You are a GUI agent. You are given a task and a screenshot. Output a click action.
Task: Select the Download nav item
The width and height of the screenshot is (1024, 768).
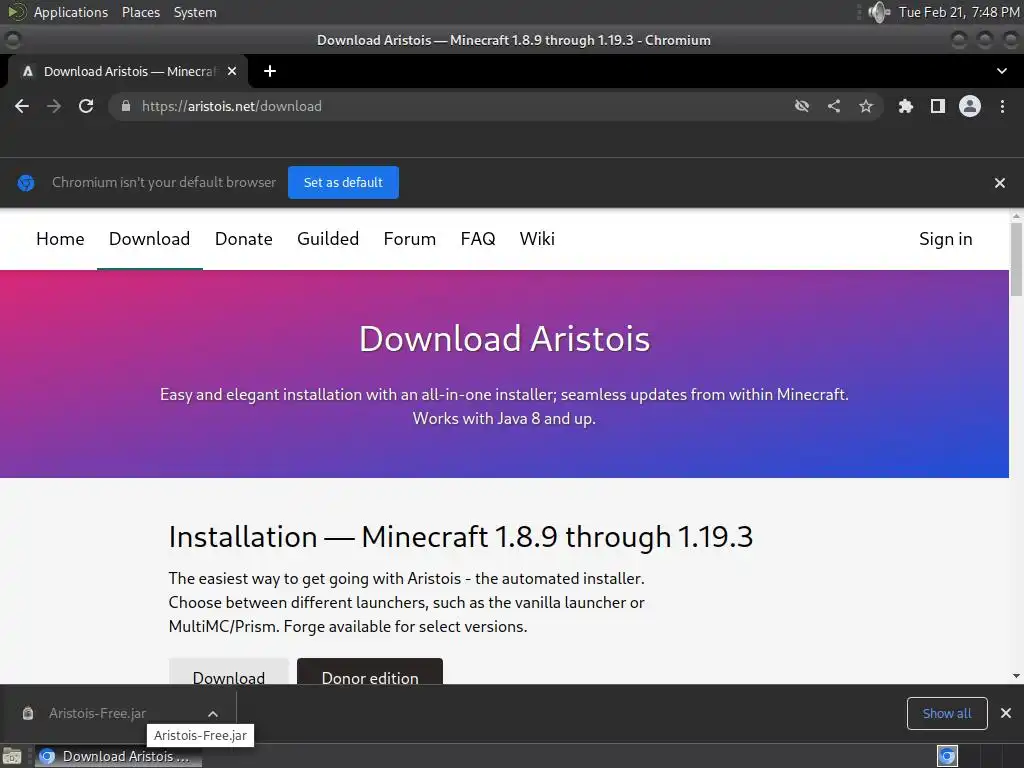point(150,239)
